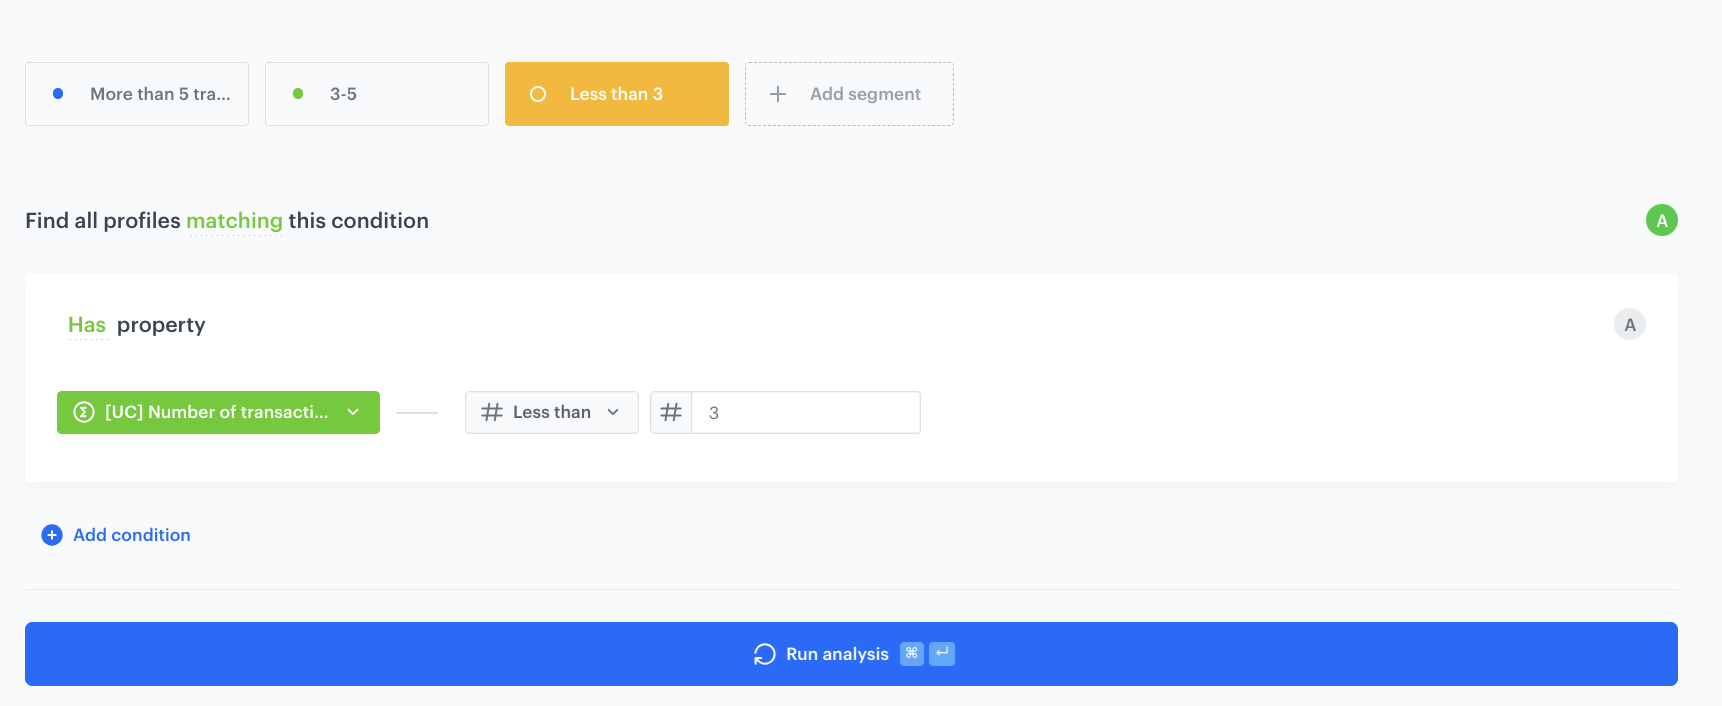Screen dimensions: 1722x706
Task: Switch to the 3-5 segment tab
Action: (x=376, y=94)
